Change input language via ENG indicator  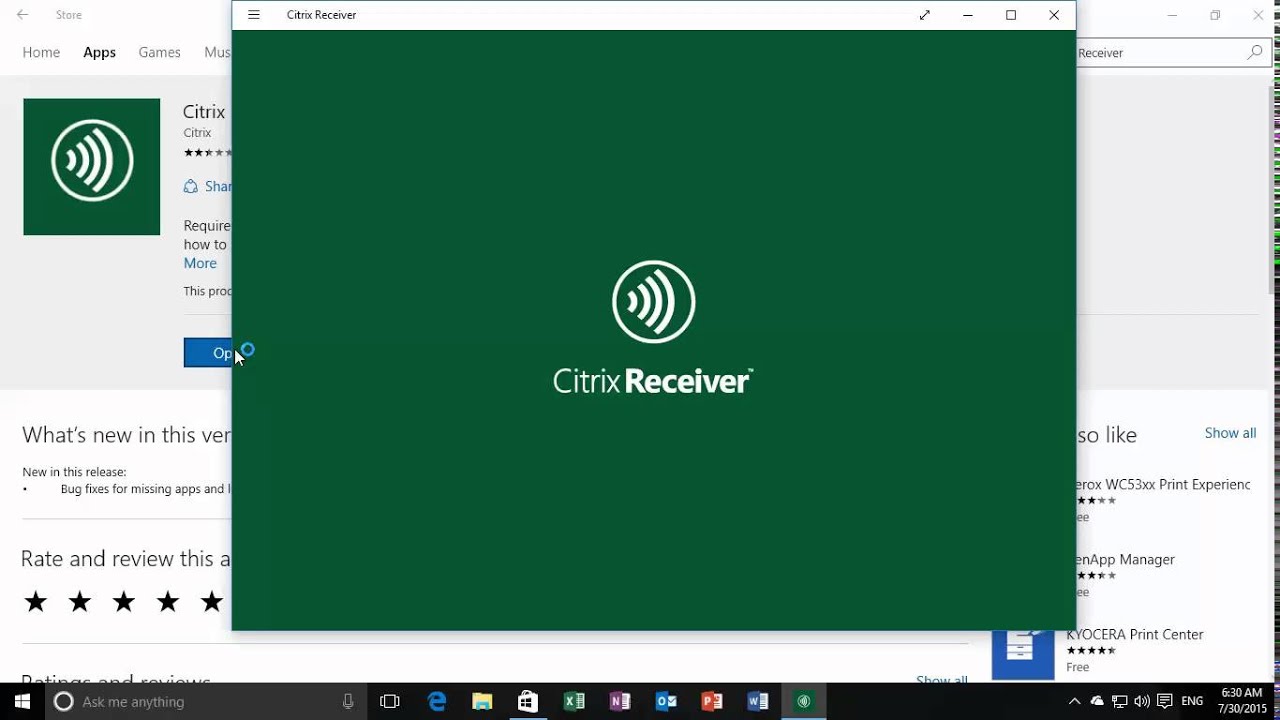click(1192, 701)
